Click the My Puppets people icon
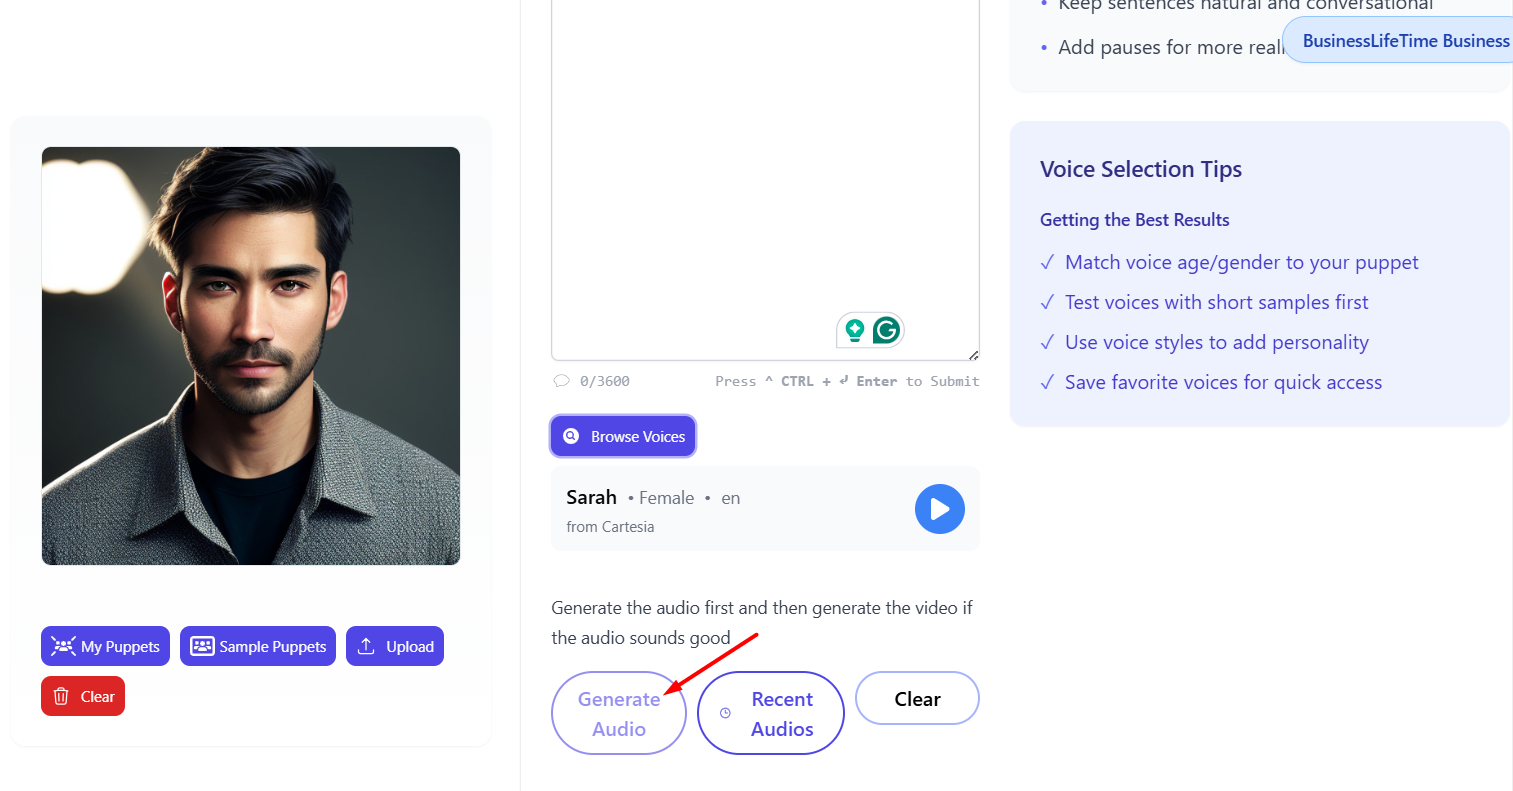Viewport: 1513px width, 791px height. tap(63, 646)
